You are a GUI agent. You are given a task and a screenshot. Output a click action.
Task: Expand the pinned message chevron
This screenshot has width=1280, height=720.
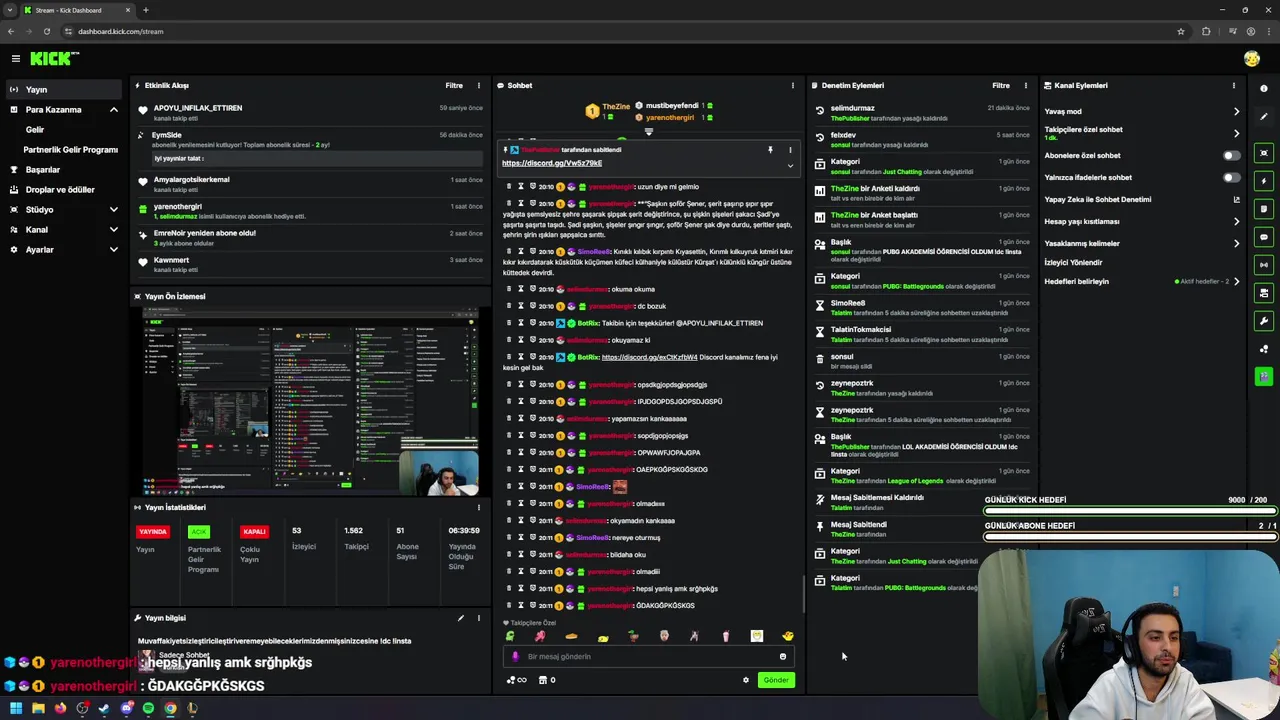[790, 165]
